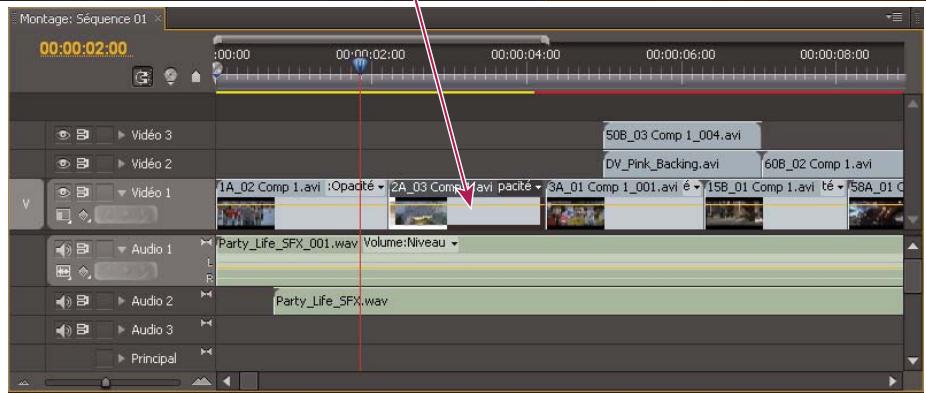This screenshot has width=926, height=393.
Task: Click Audio 1 show keyframes icon
Action: pos(84,271)
